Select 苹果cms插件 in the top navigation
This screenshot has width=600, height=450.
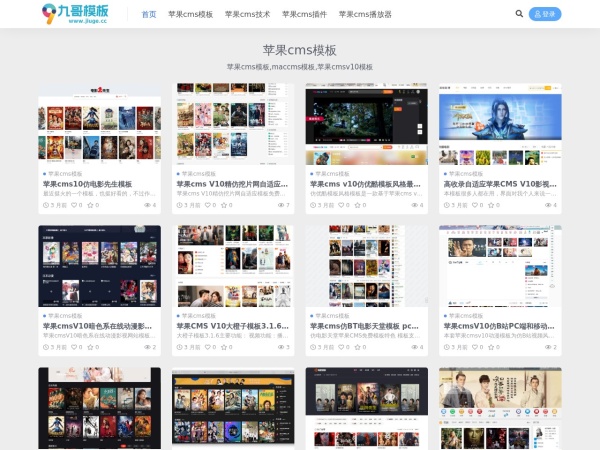point(304,15)
